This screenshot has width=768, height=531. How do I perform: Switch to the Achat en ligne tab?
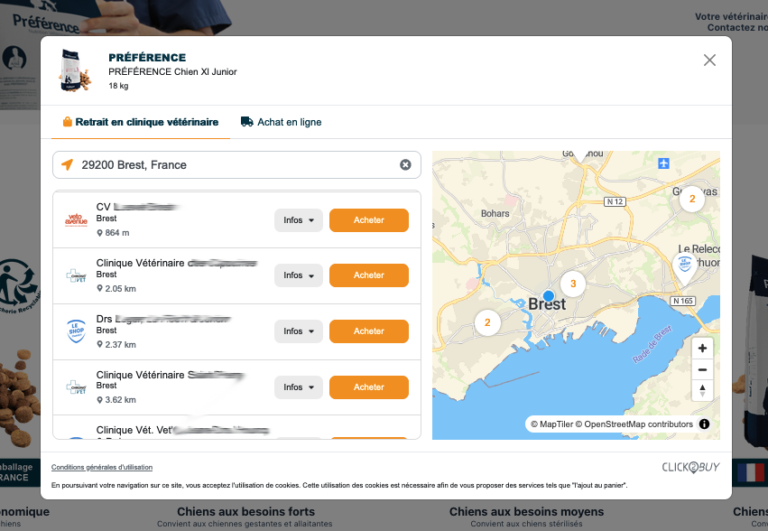[x=281, y=122]
